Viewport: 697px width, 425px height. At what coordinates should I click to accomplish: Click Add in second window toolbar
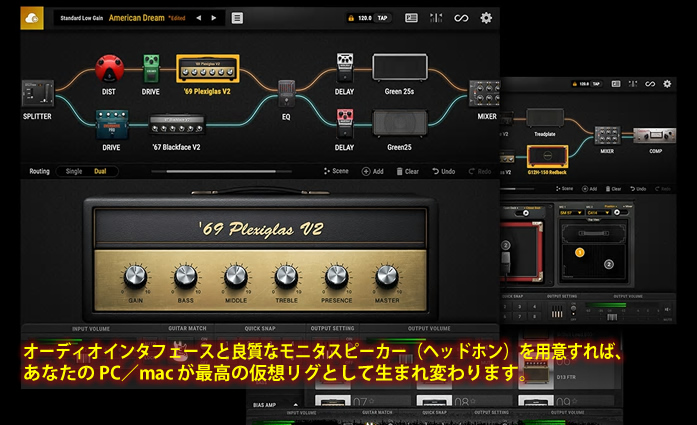591,189
